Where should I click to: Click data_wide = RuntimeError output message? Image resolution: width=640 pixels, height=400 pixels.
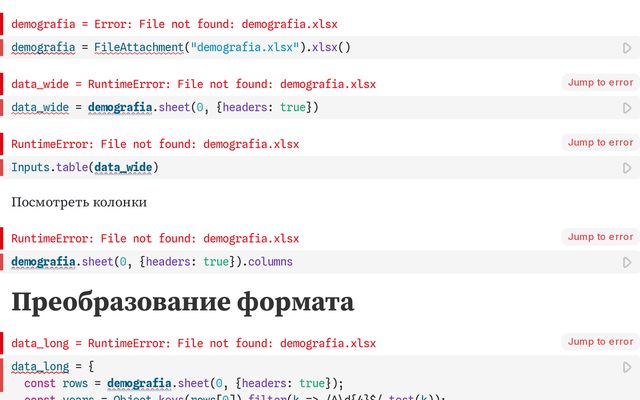click(193, 84)
